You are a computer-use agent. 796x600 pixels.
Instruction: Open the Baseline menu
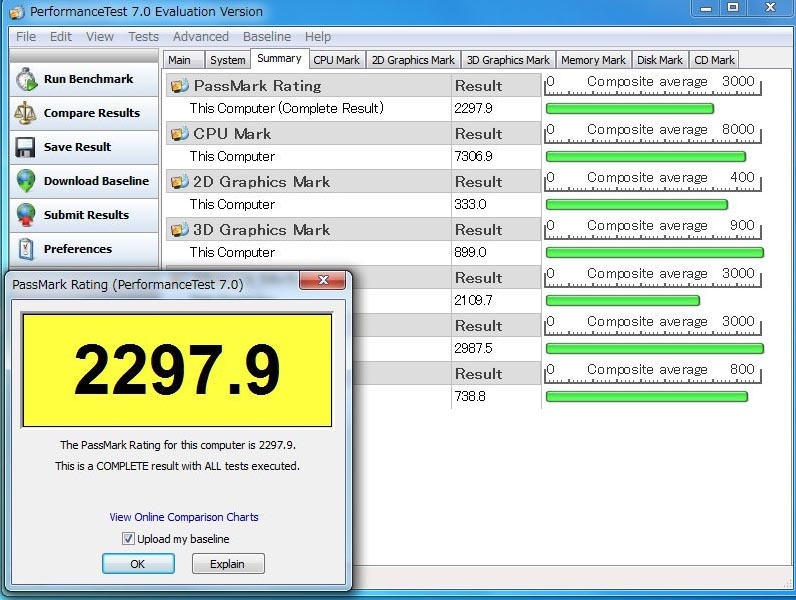coord(267,37)
